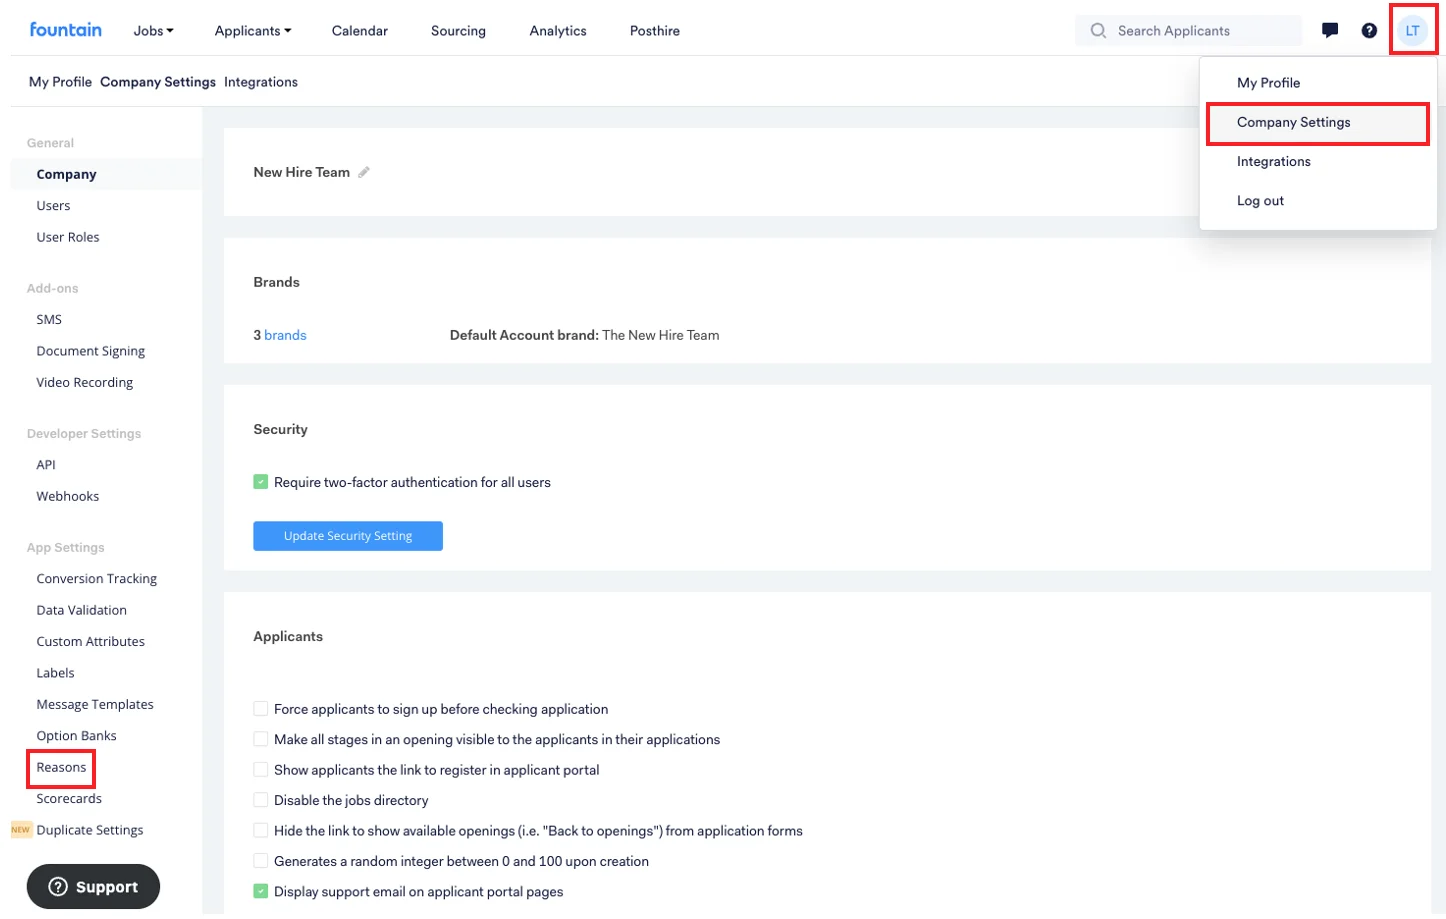Image resolution: width=1446 pixels, height=919 pixels.
Task: Go to Scorecards settings
Action: [69, 798]
